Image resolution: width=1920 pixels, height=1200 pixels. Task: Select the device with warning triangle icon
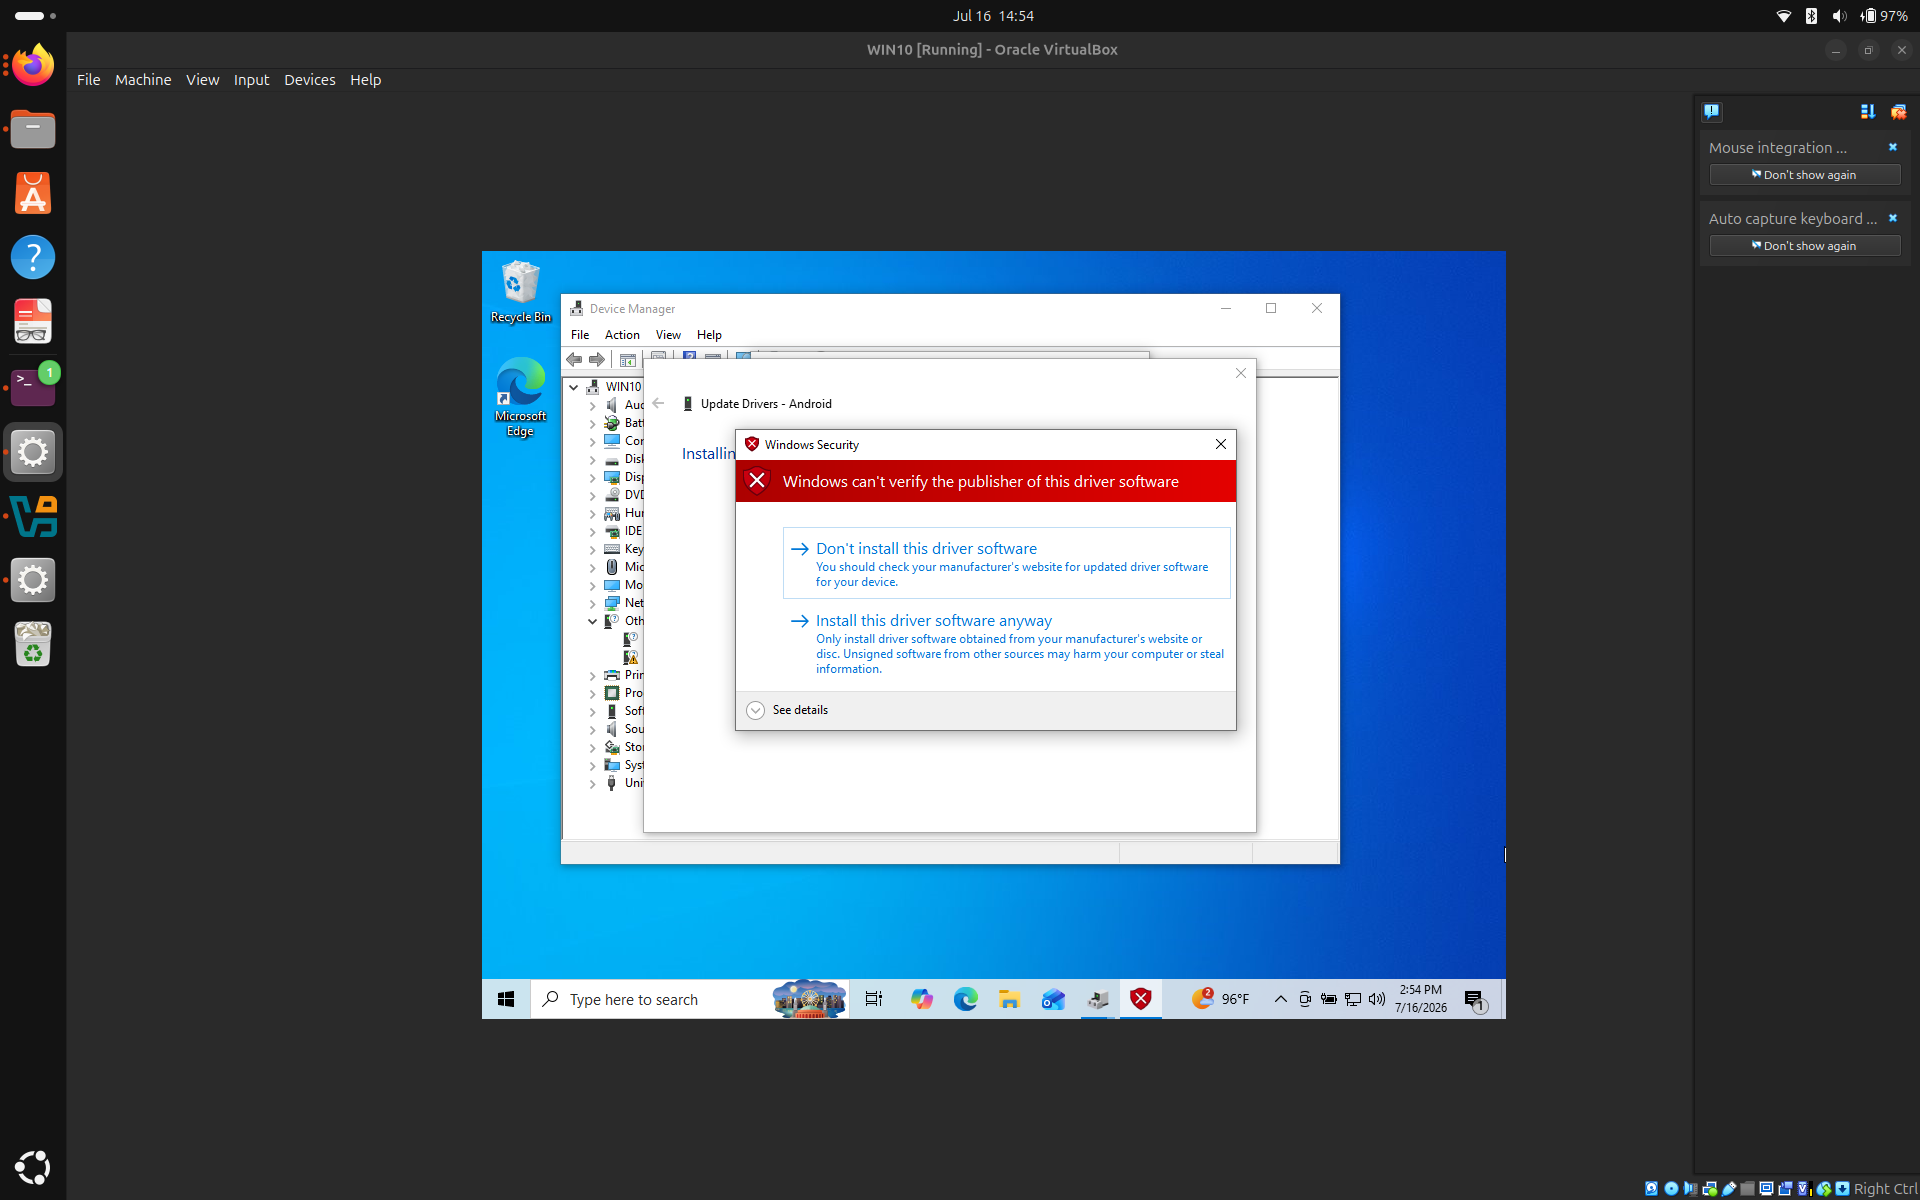pyautogui.click(x=631, y=657)
